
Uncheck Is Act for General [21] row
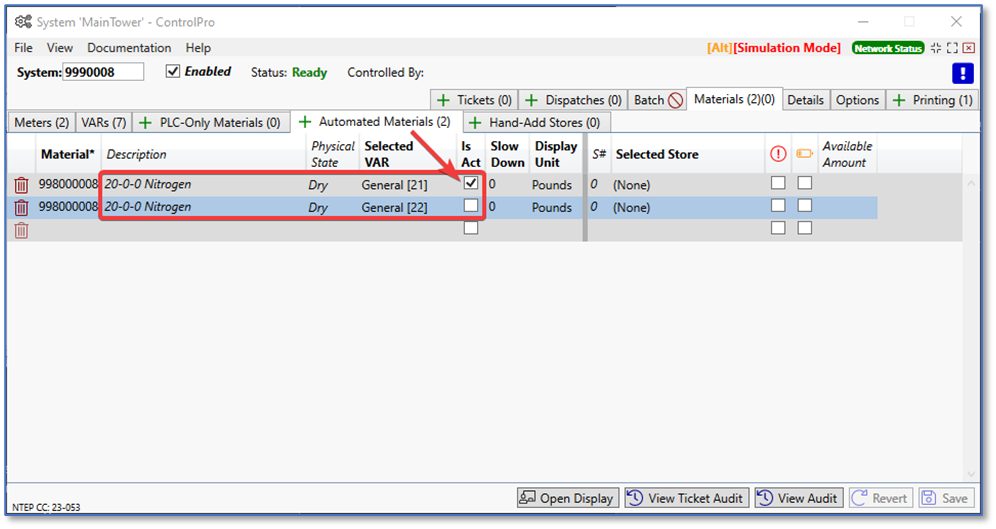point(471,183)
